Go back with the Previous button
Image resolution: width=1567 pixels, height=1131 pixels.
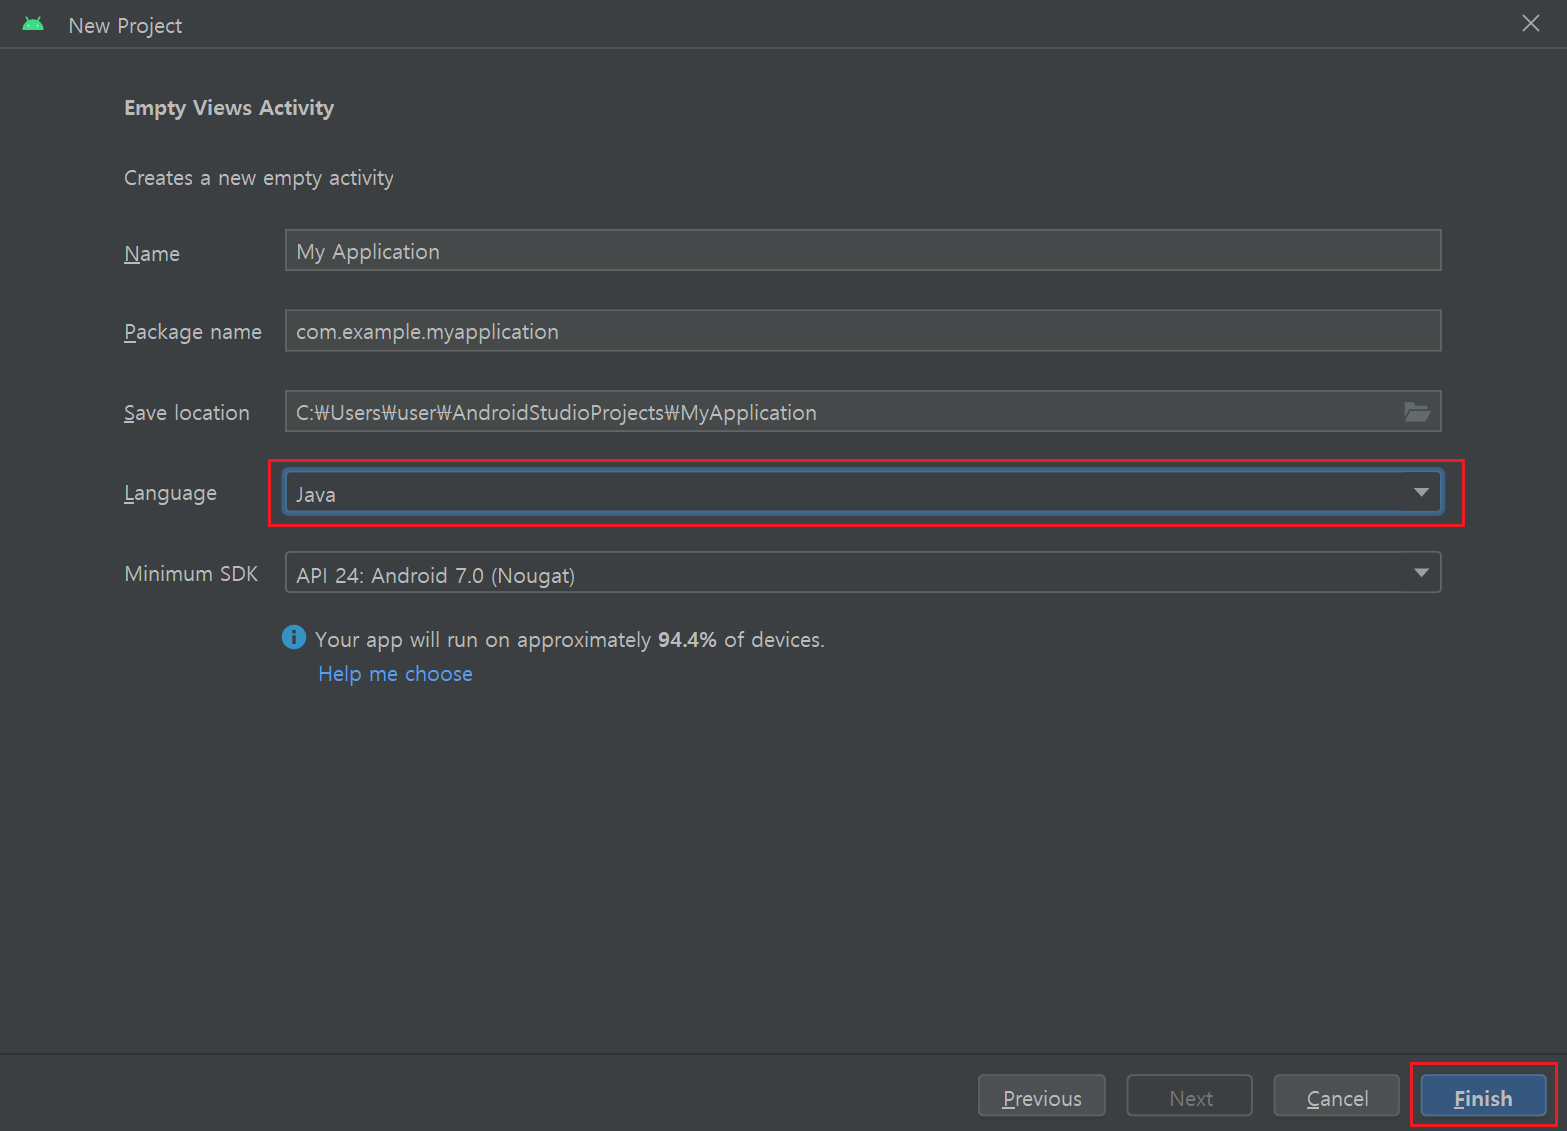pyautogui.click(x=1042, y=1097)
